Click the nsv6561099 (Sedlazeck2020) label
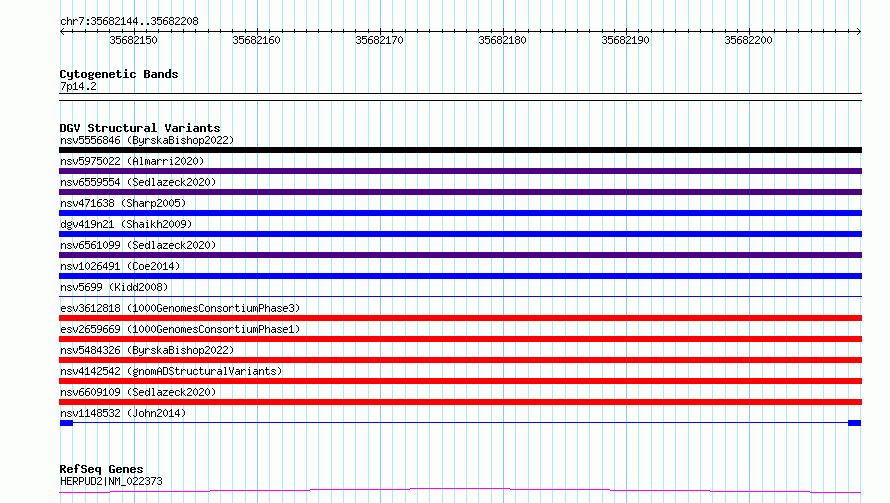 pos(138,245)
